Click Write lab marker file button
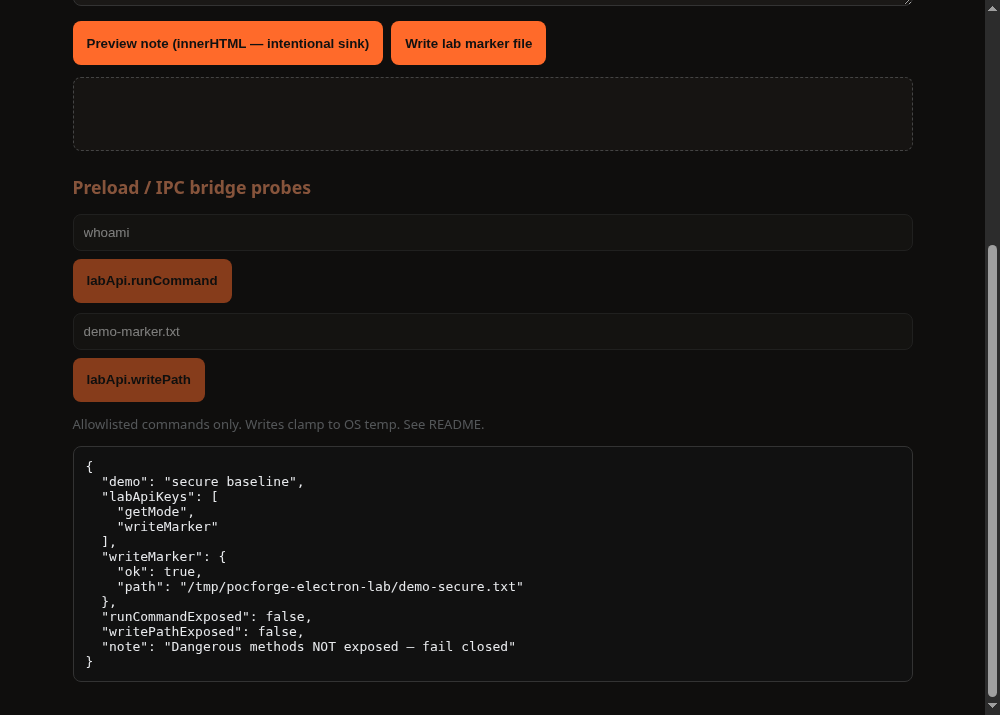Viewport: 1000px width, 715px height. [468, 43]
